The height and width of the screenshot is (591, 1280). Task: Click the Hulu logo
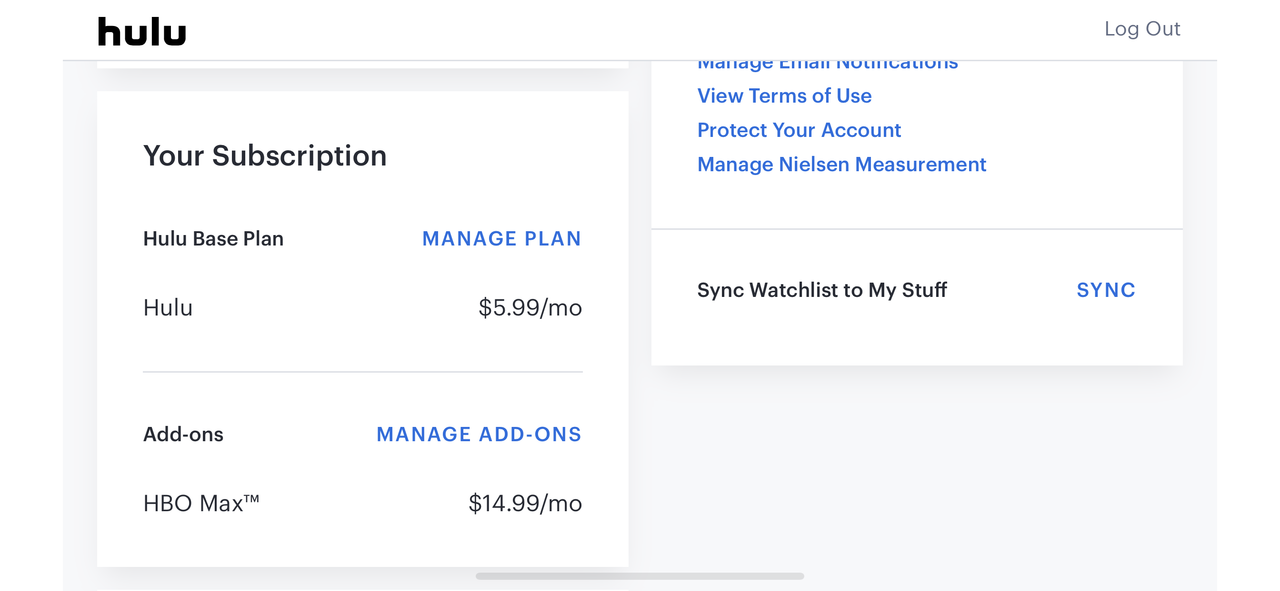142,31
